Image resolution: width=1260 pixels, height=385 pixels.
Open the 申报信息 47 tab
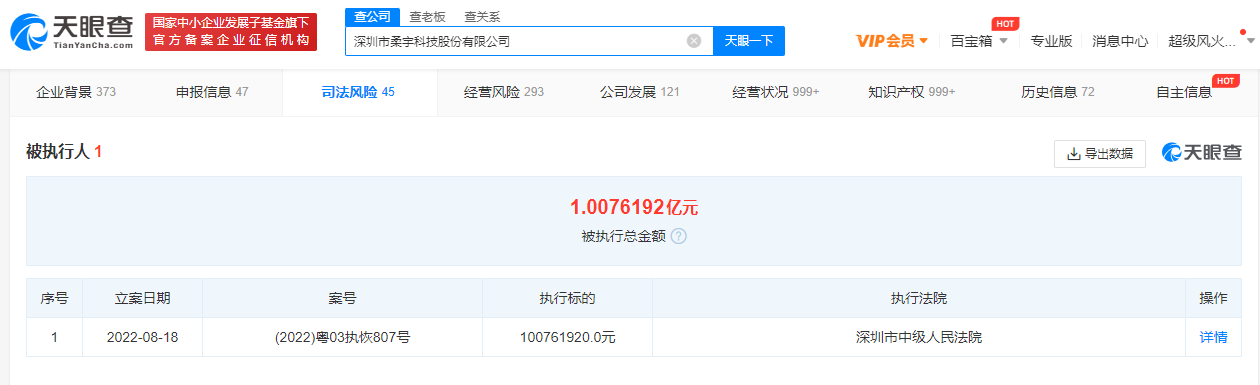[x=212, y=92]
